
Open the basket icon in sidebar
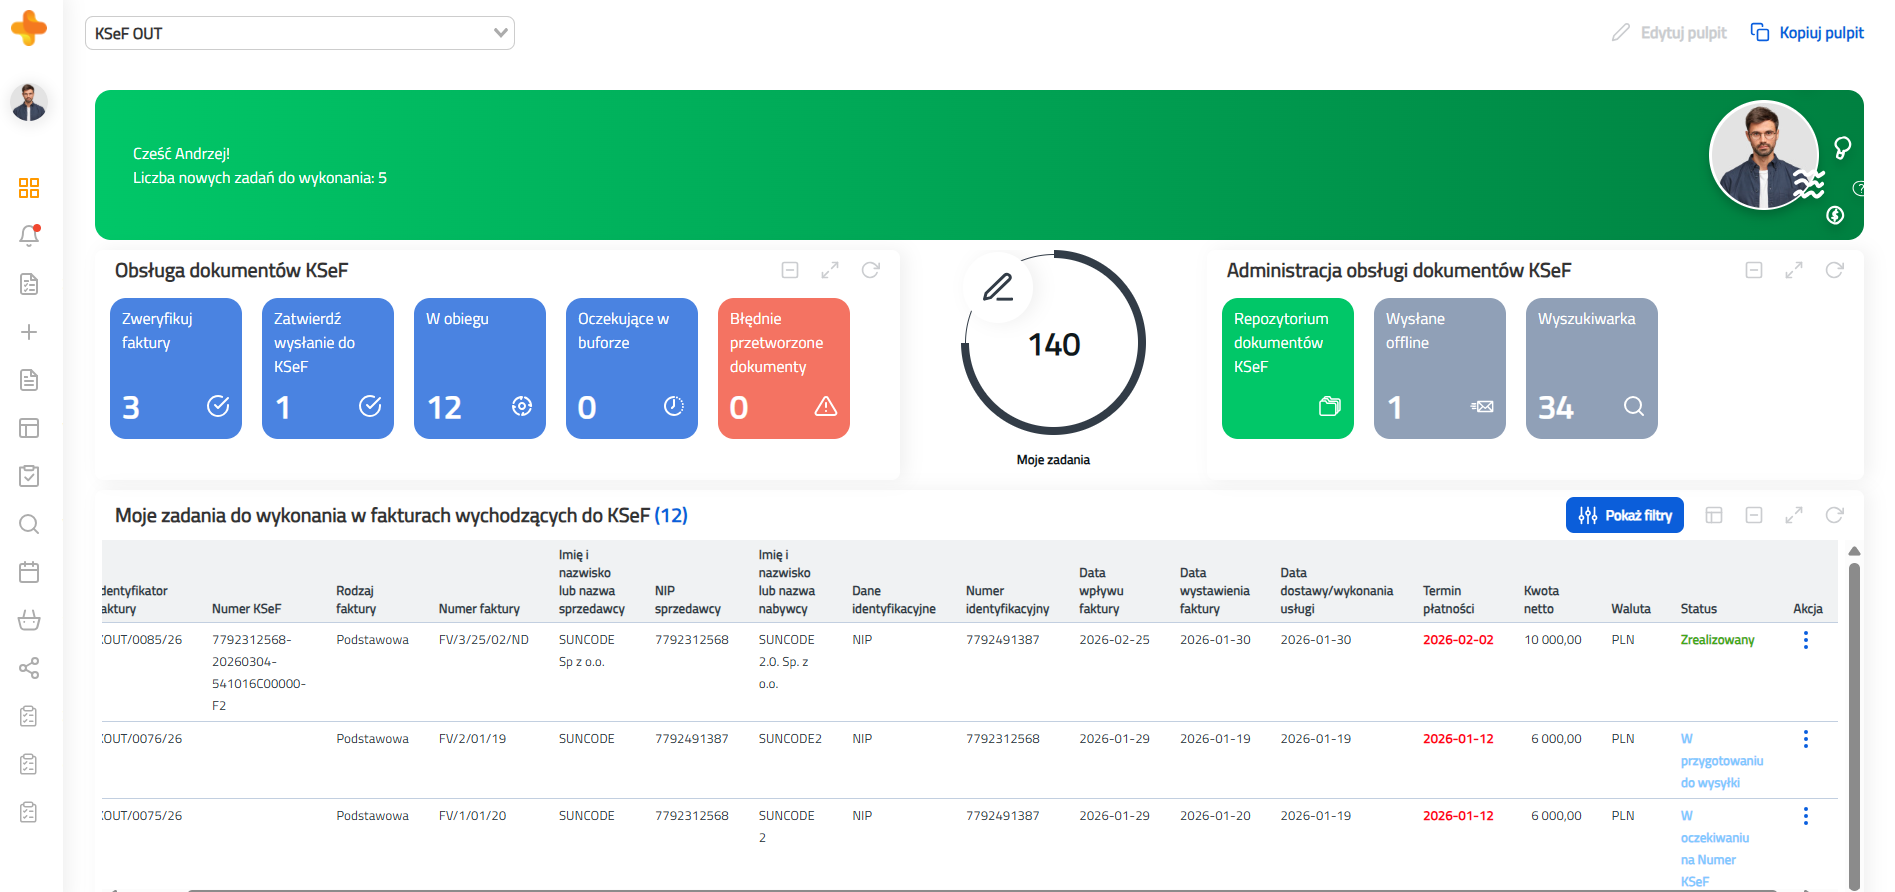point(29,620)
